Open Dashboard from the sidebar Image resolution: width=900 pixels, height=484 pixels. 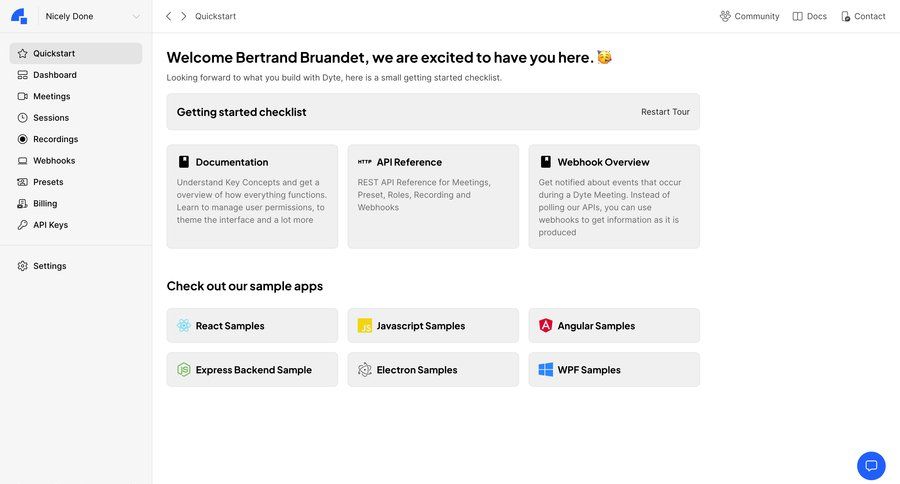click(55, 75)
